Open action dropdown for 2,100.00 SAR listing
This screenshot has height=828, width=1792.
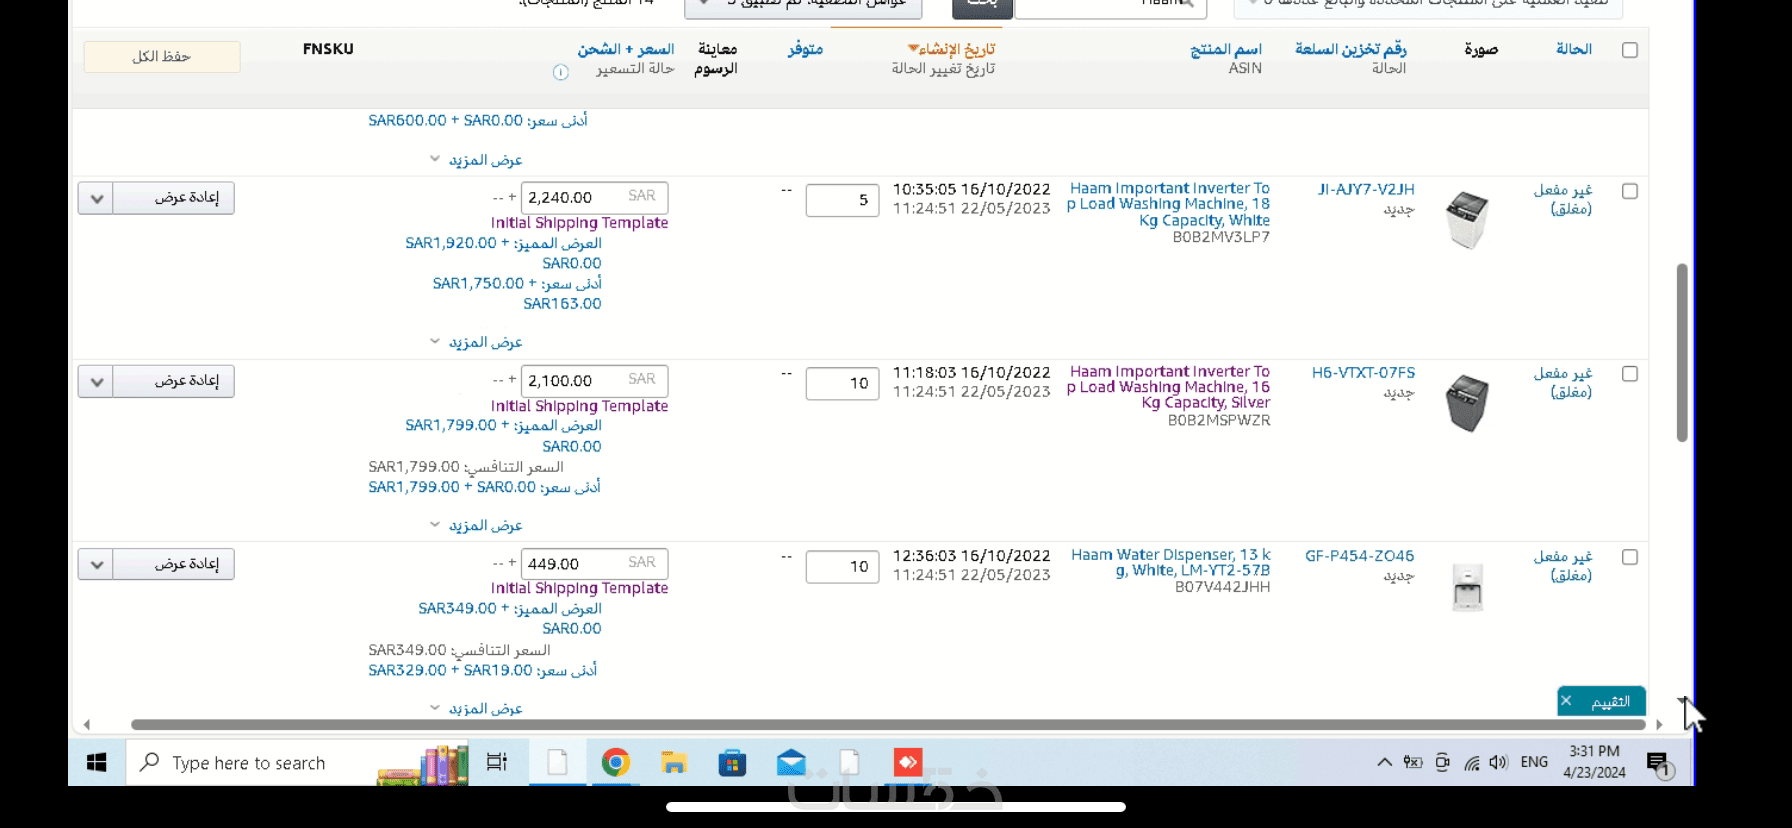(96, 381)
